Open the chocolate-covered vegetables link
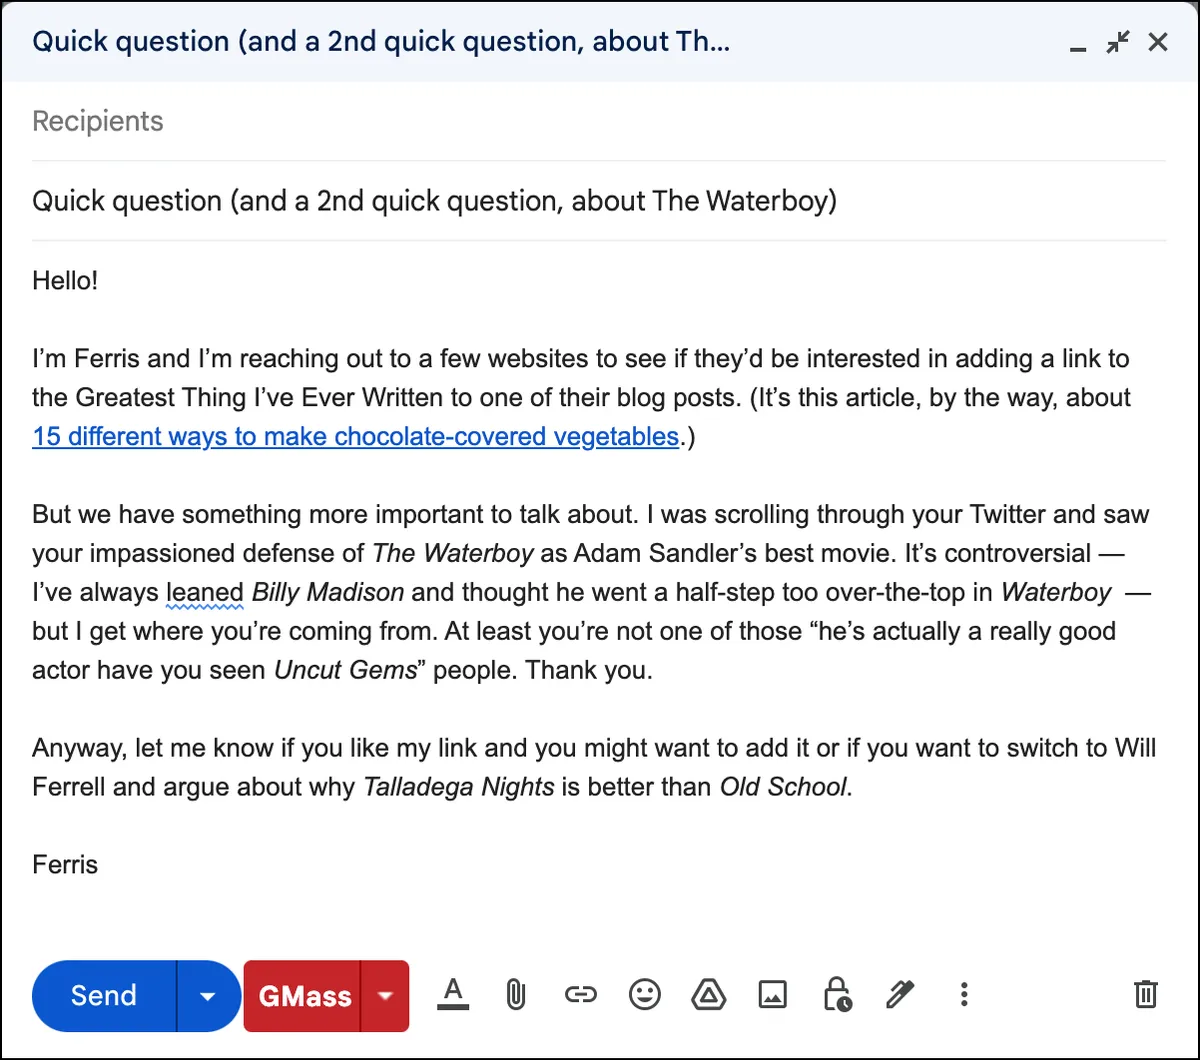The image size is (1200, 1060). (x=356, y=437)
